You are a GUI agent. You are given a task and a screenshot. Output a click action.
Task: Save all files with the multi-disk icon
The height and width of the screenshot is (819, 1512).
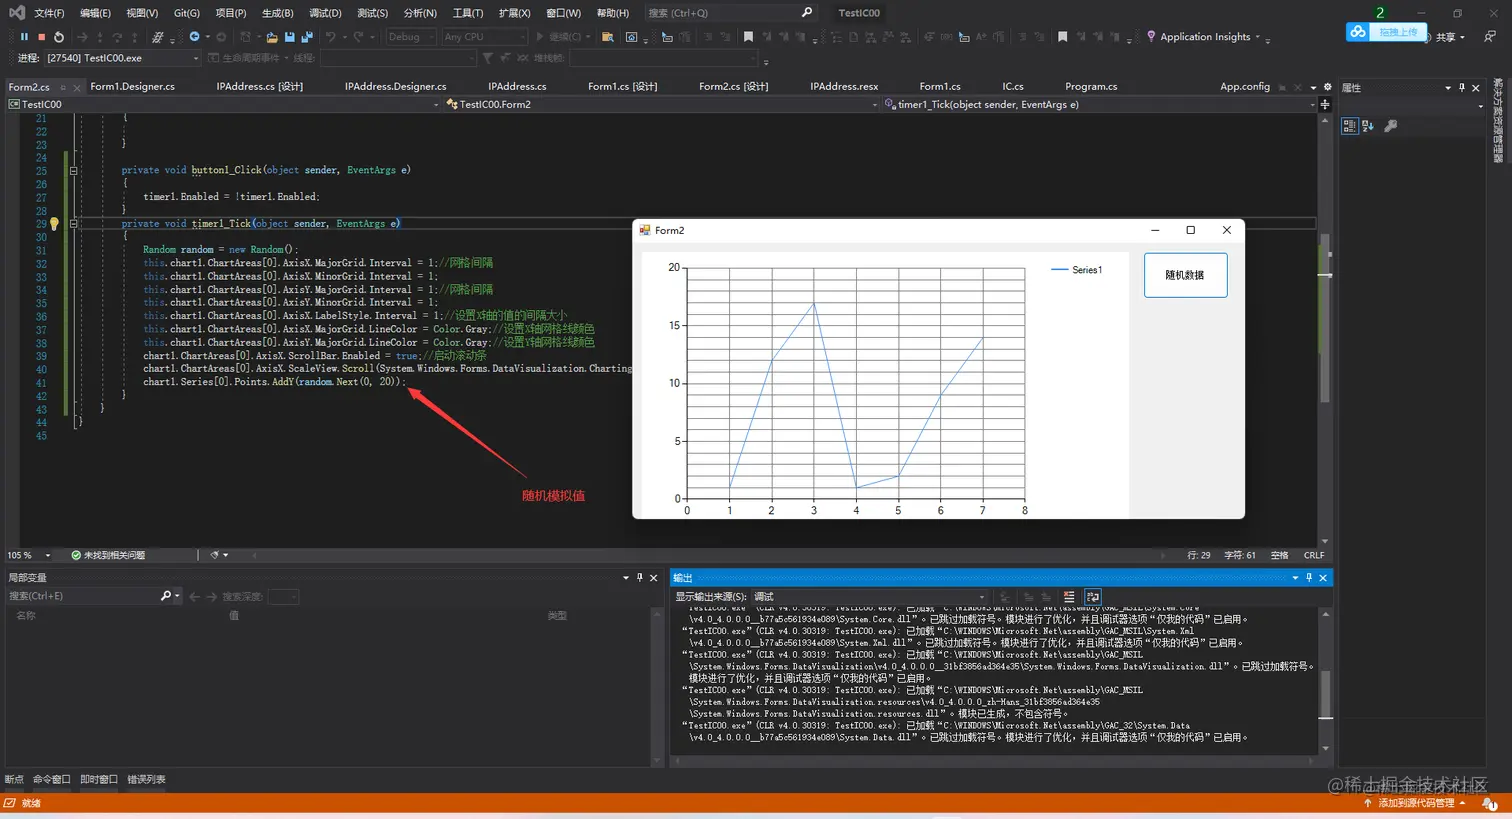[x=306, y=37]
